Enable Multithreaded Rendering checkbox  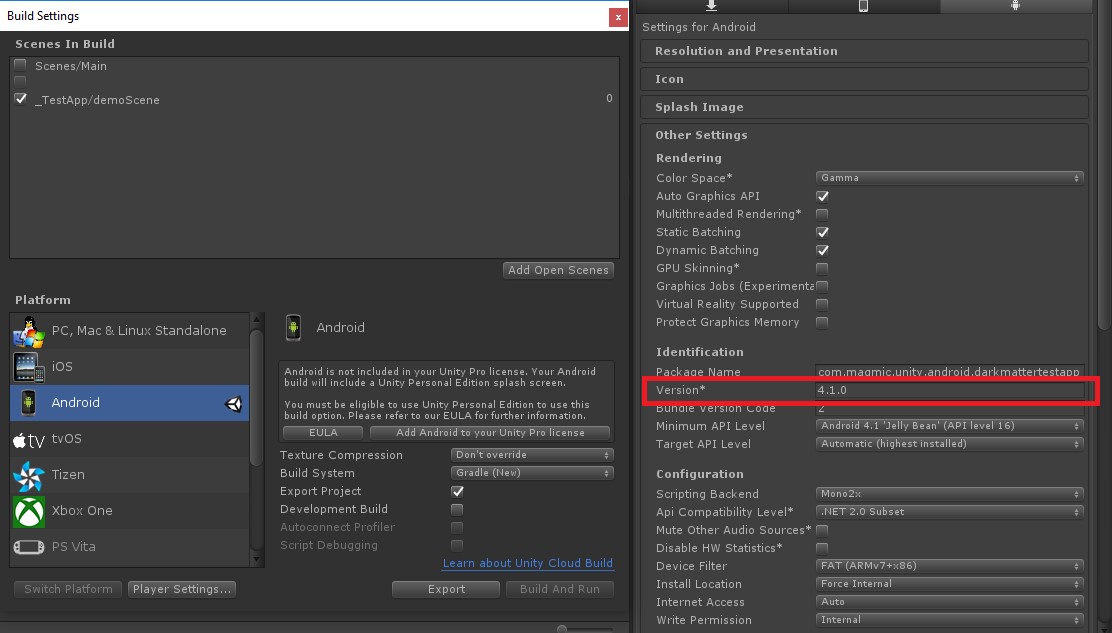(x=823, y=214)
